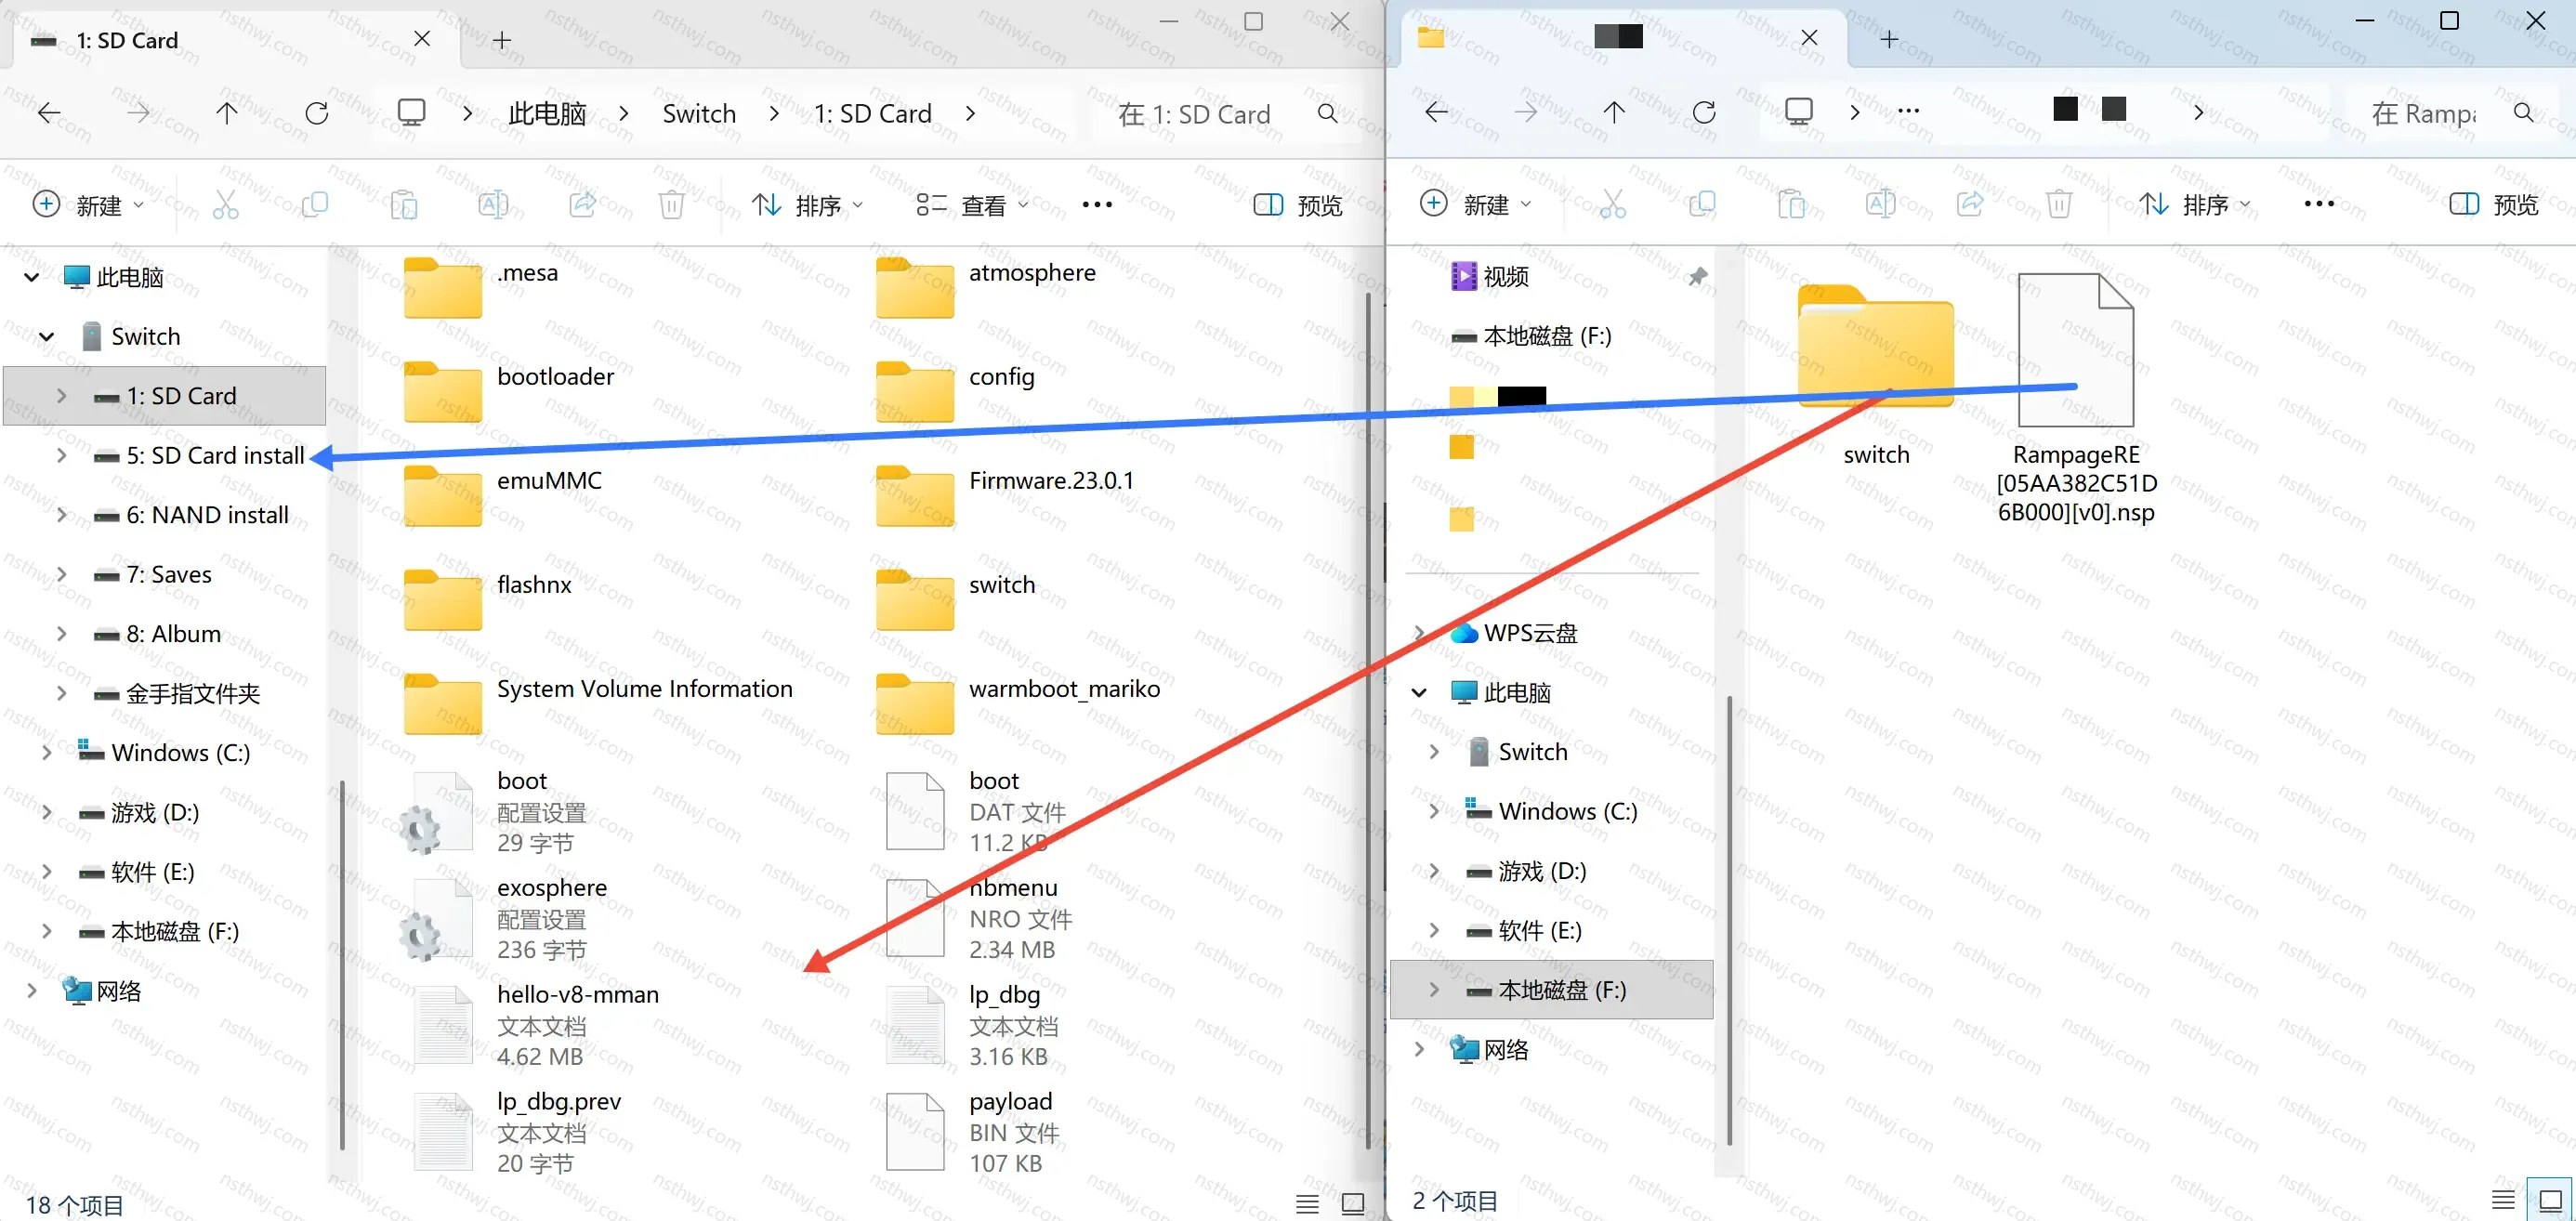Select 6: NAND install in left tree

click(x=207, y=514)
